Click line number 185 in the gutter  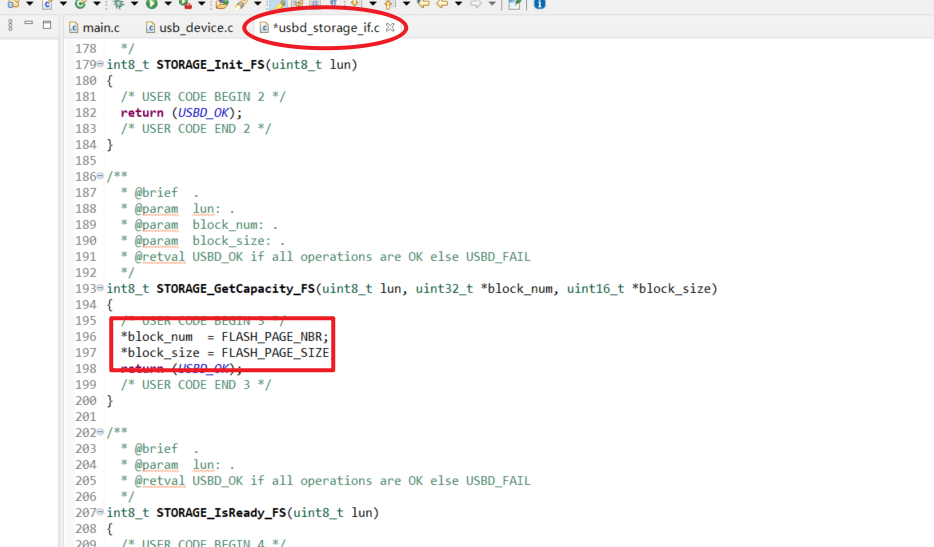pos(85,160)
